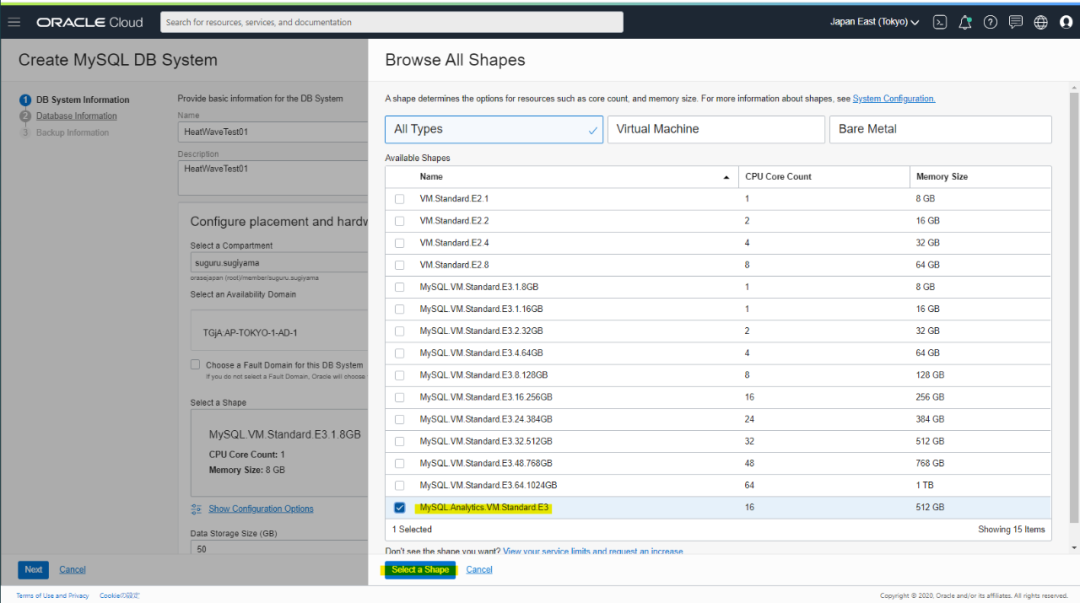Launch Cloud Shell from the header
Screen dimensions: 1080x603
(940, 22)
